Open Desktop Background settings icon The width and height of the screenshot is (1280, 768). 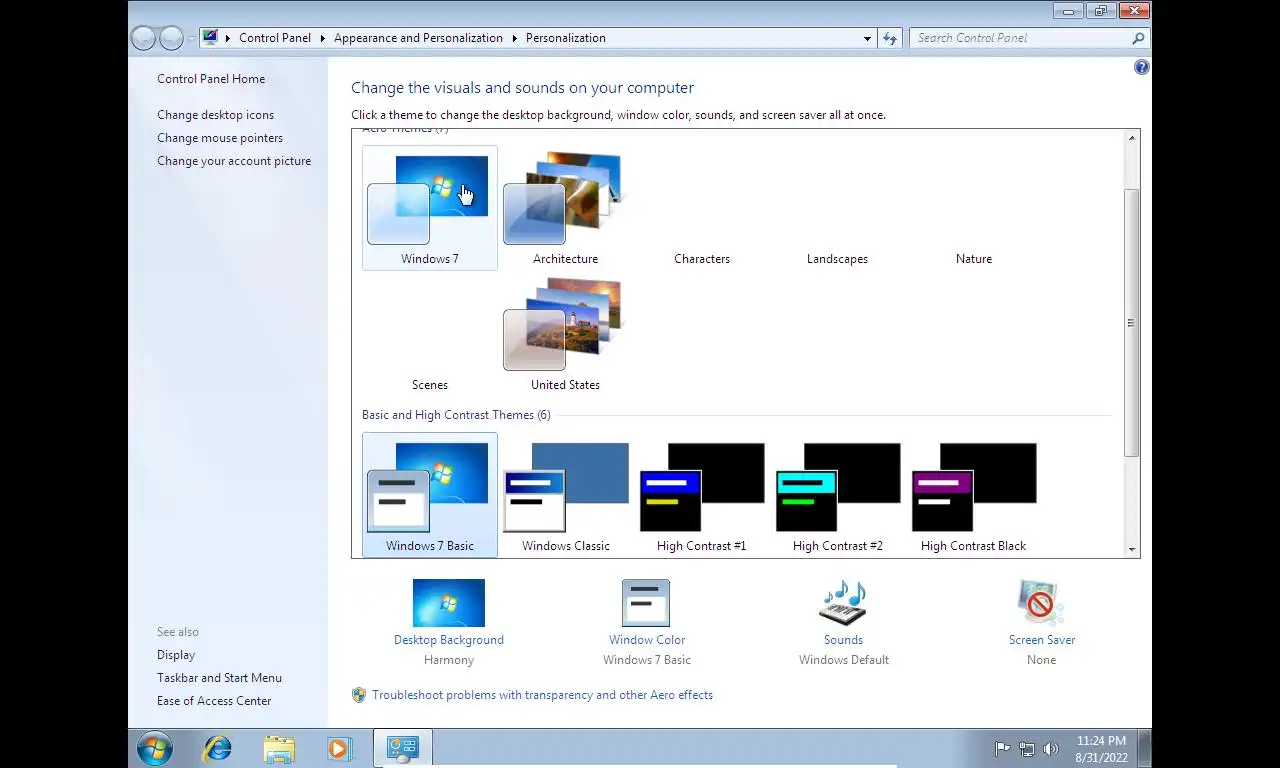click(x=449, y=603)
